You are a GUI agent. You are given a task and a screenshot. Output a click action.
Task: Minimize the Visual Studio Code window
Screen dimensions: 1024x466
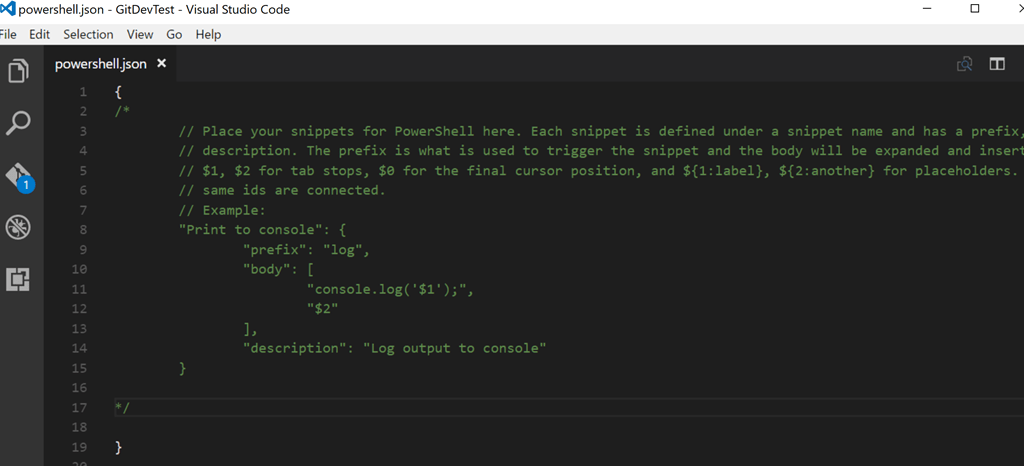pyautogui.click(x=927, y=8)
